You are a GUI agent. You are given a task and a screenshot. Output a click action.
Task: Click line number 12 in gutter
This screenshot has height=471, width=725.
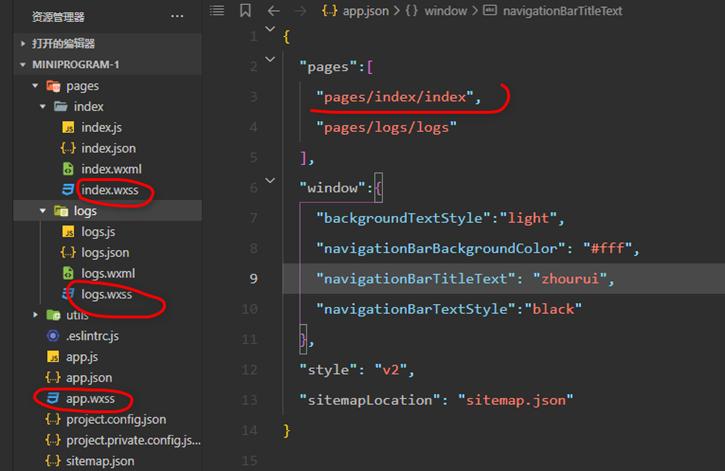coord(249,370)
